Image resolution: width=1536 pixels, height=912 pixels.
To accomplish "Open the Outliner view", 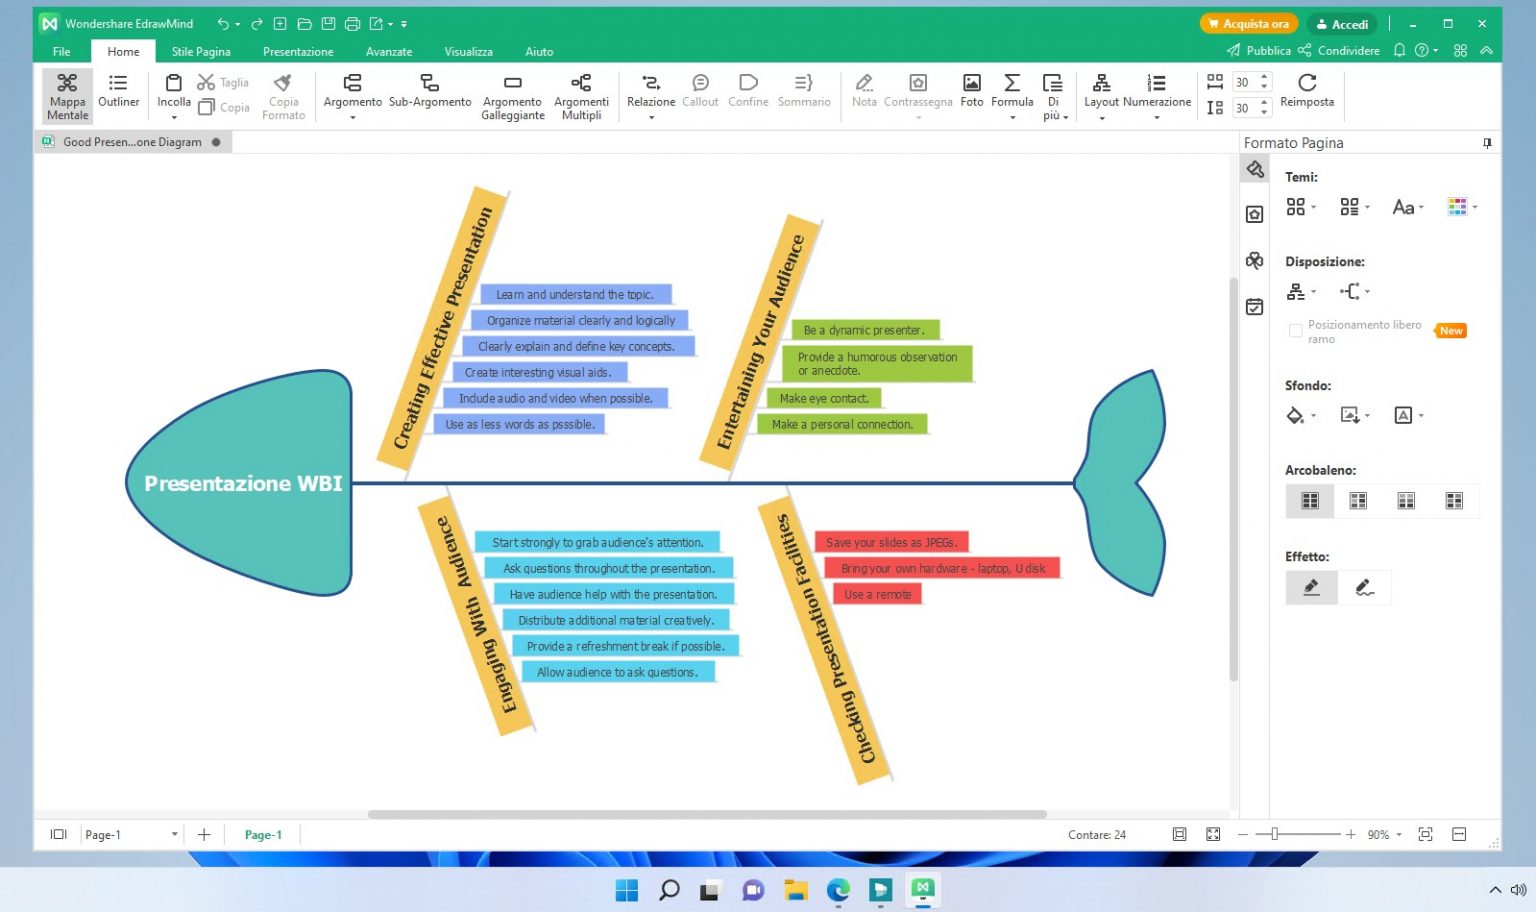I will (x=118, y=94).
